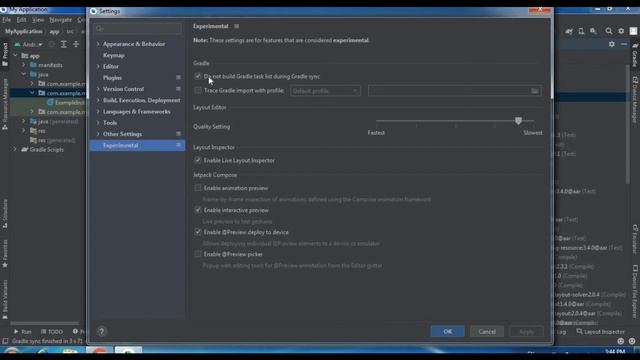This screenshot has width=640, height=360.
Task: Click taskbar clock showing time
Action: (615, 351)
